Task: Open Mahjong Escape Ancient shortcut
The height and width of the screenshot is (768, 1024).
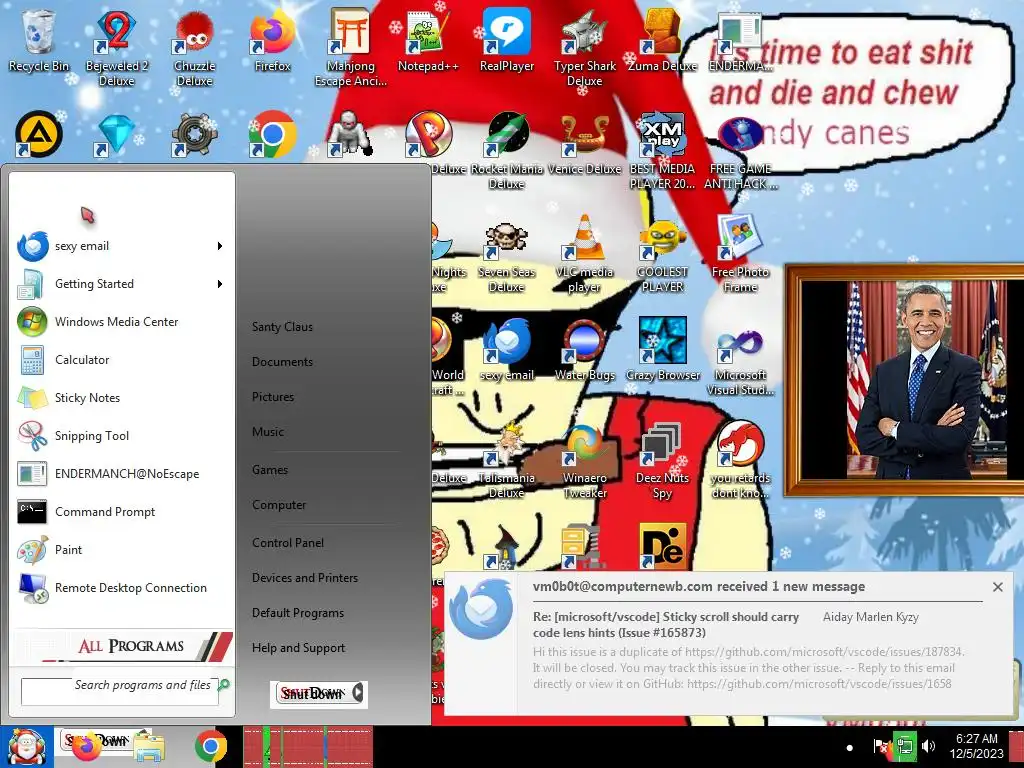Action: (x=351, y=47)
